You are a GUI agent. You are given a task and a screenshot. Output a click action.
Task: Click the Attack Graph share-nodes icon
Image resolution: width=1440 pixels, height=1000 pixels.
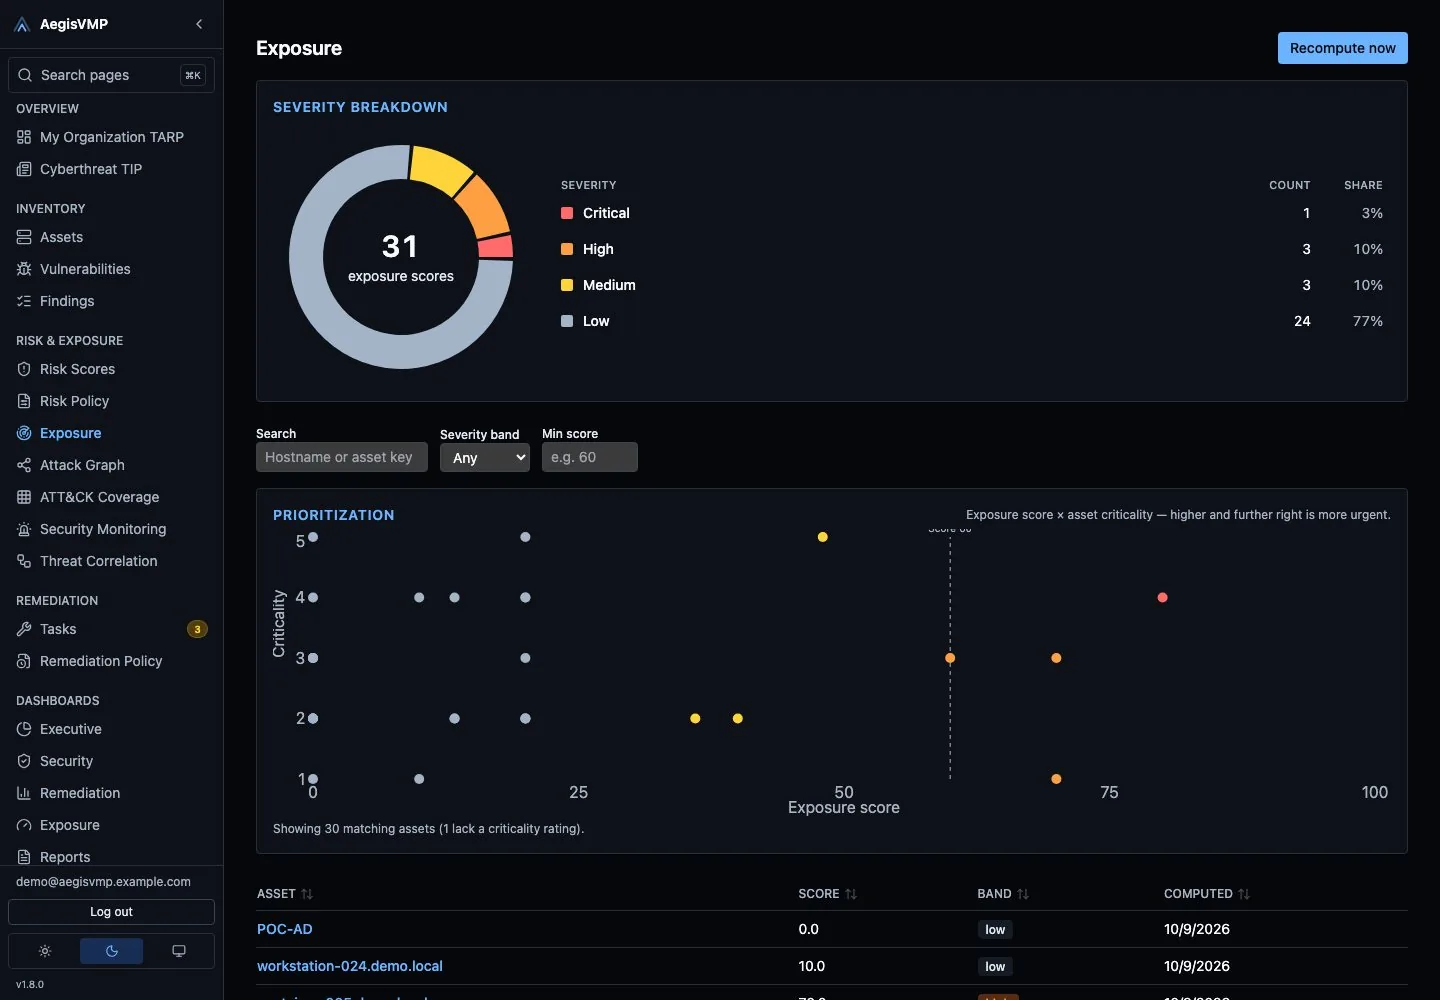click(x=24, y=465)
